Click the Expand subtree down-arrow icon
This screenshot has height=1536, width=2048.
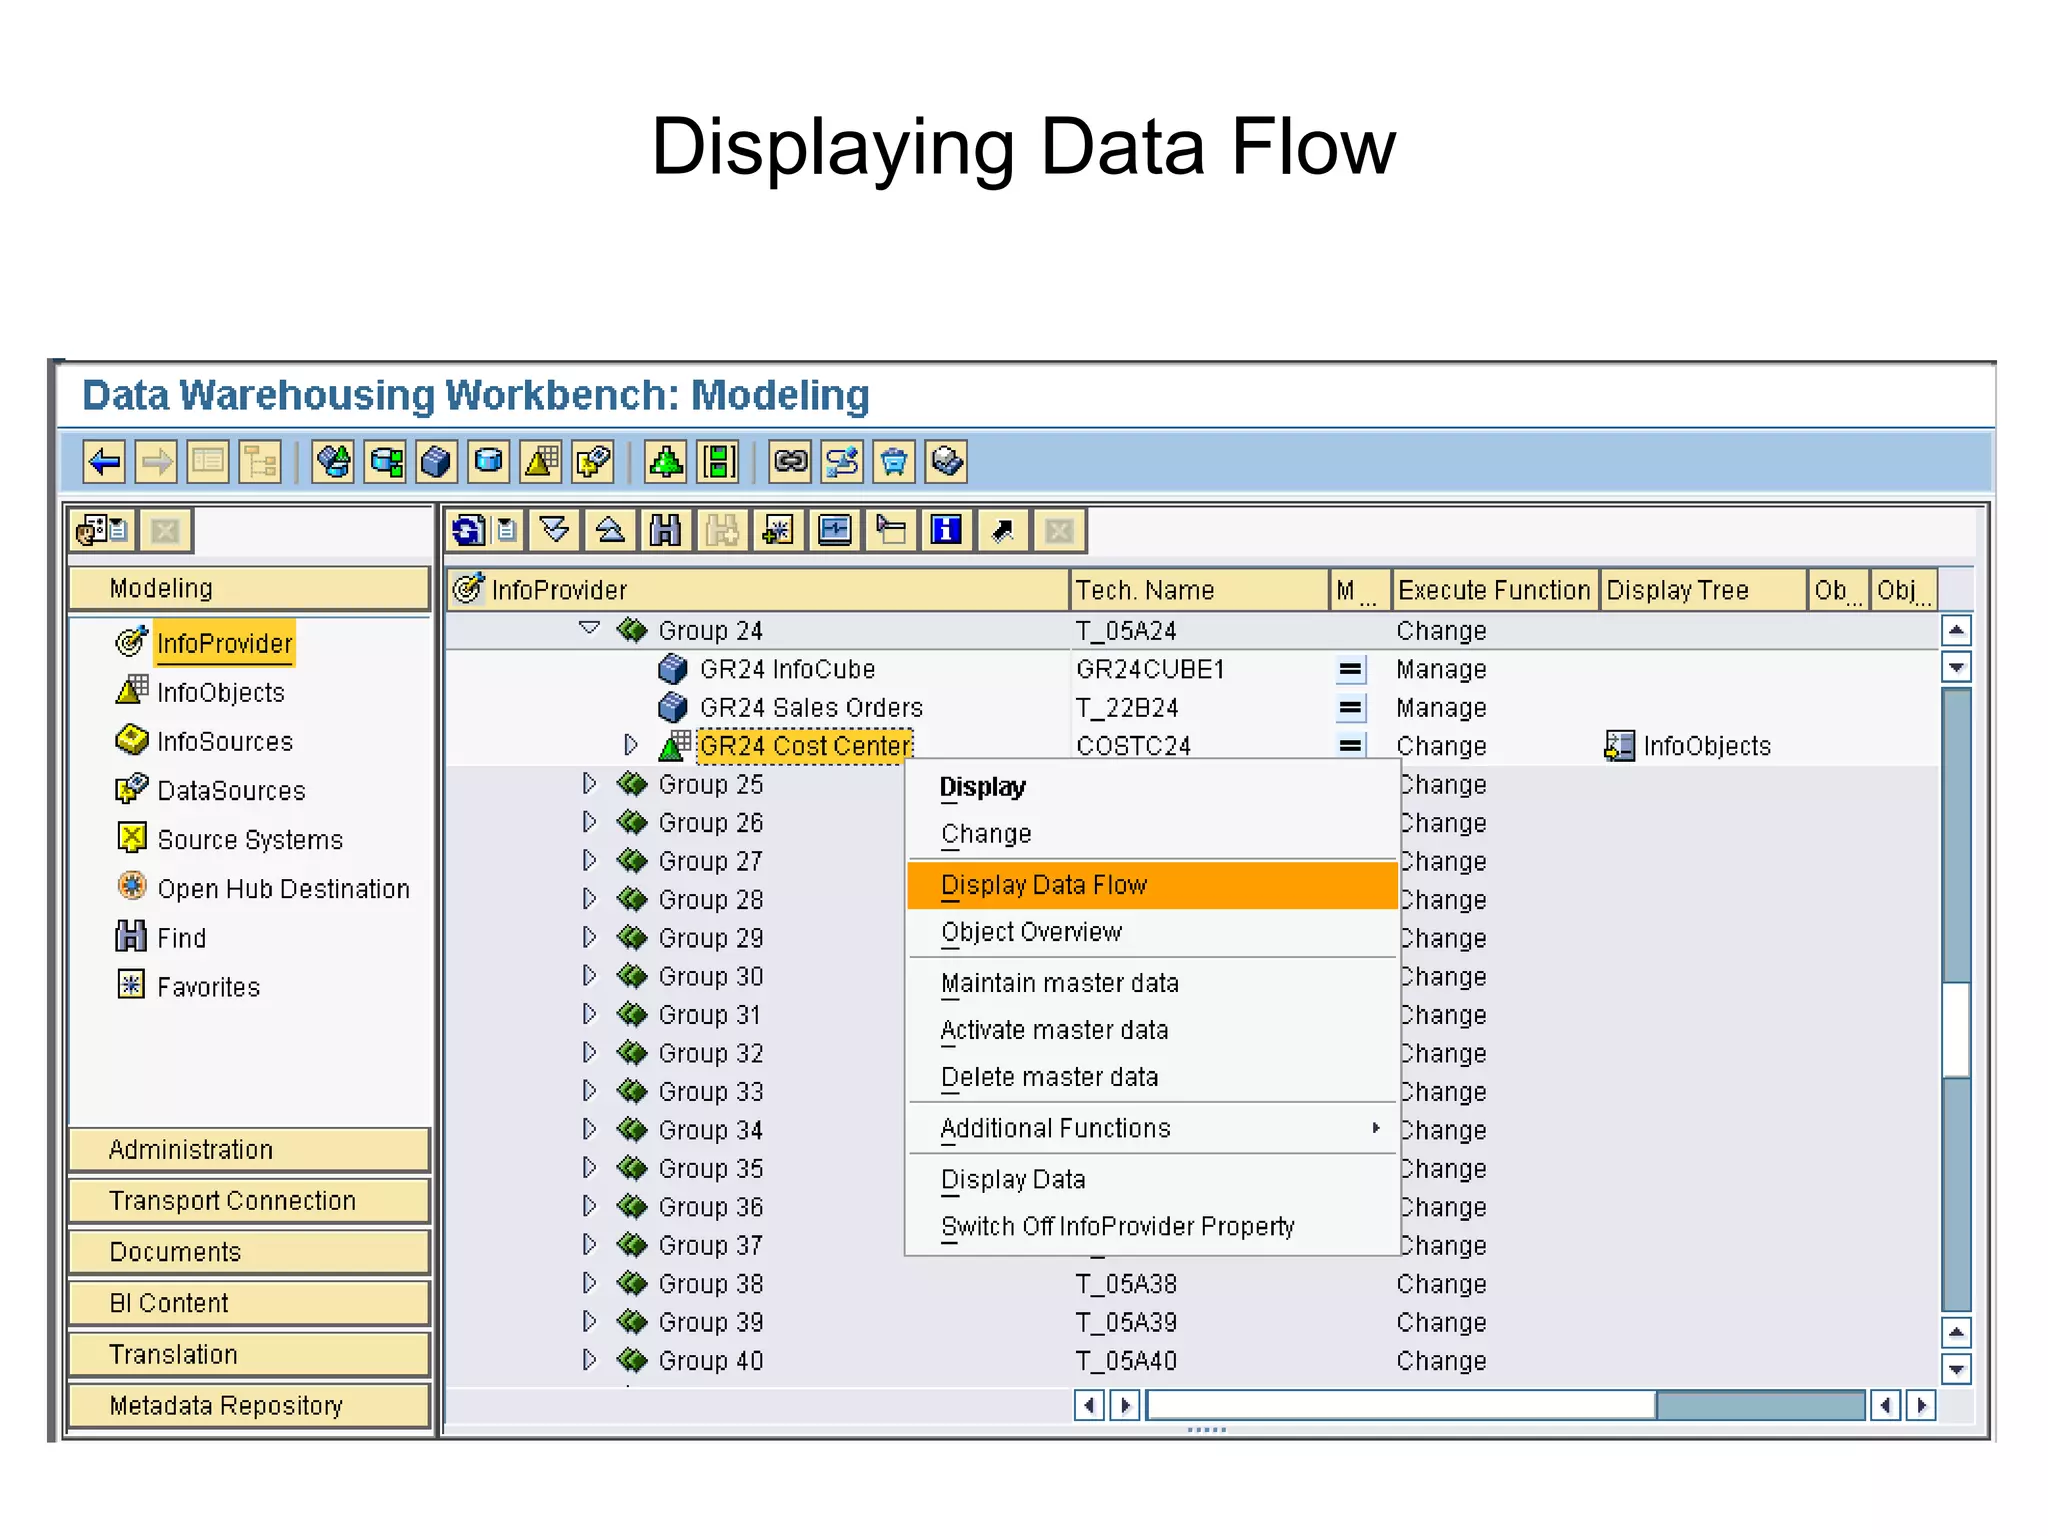(x=555, y=530)
